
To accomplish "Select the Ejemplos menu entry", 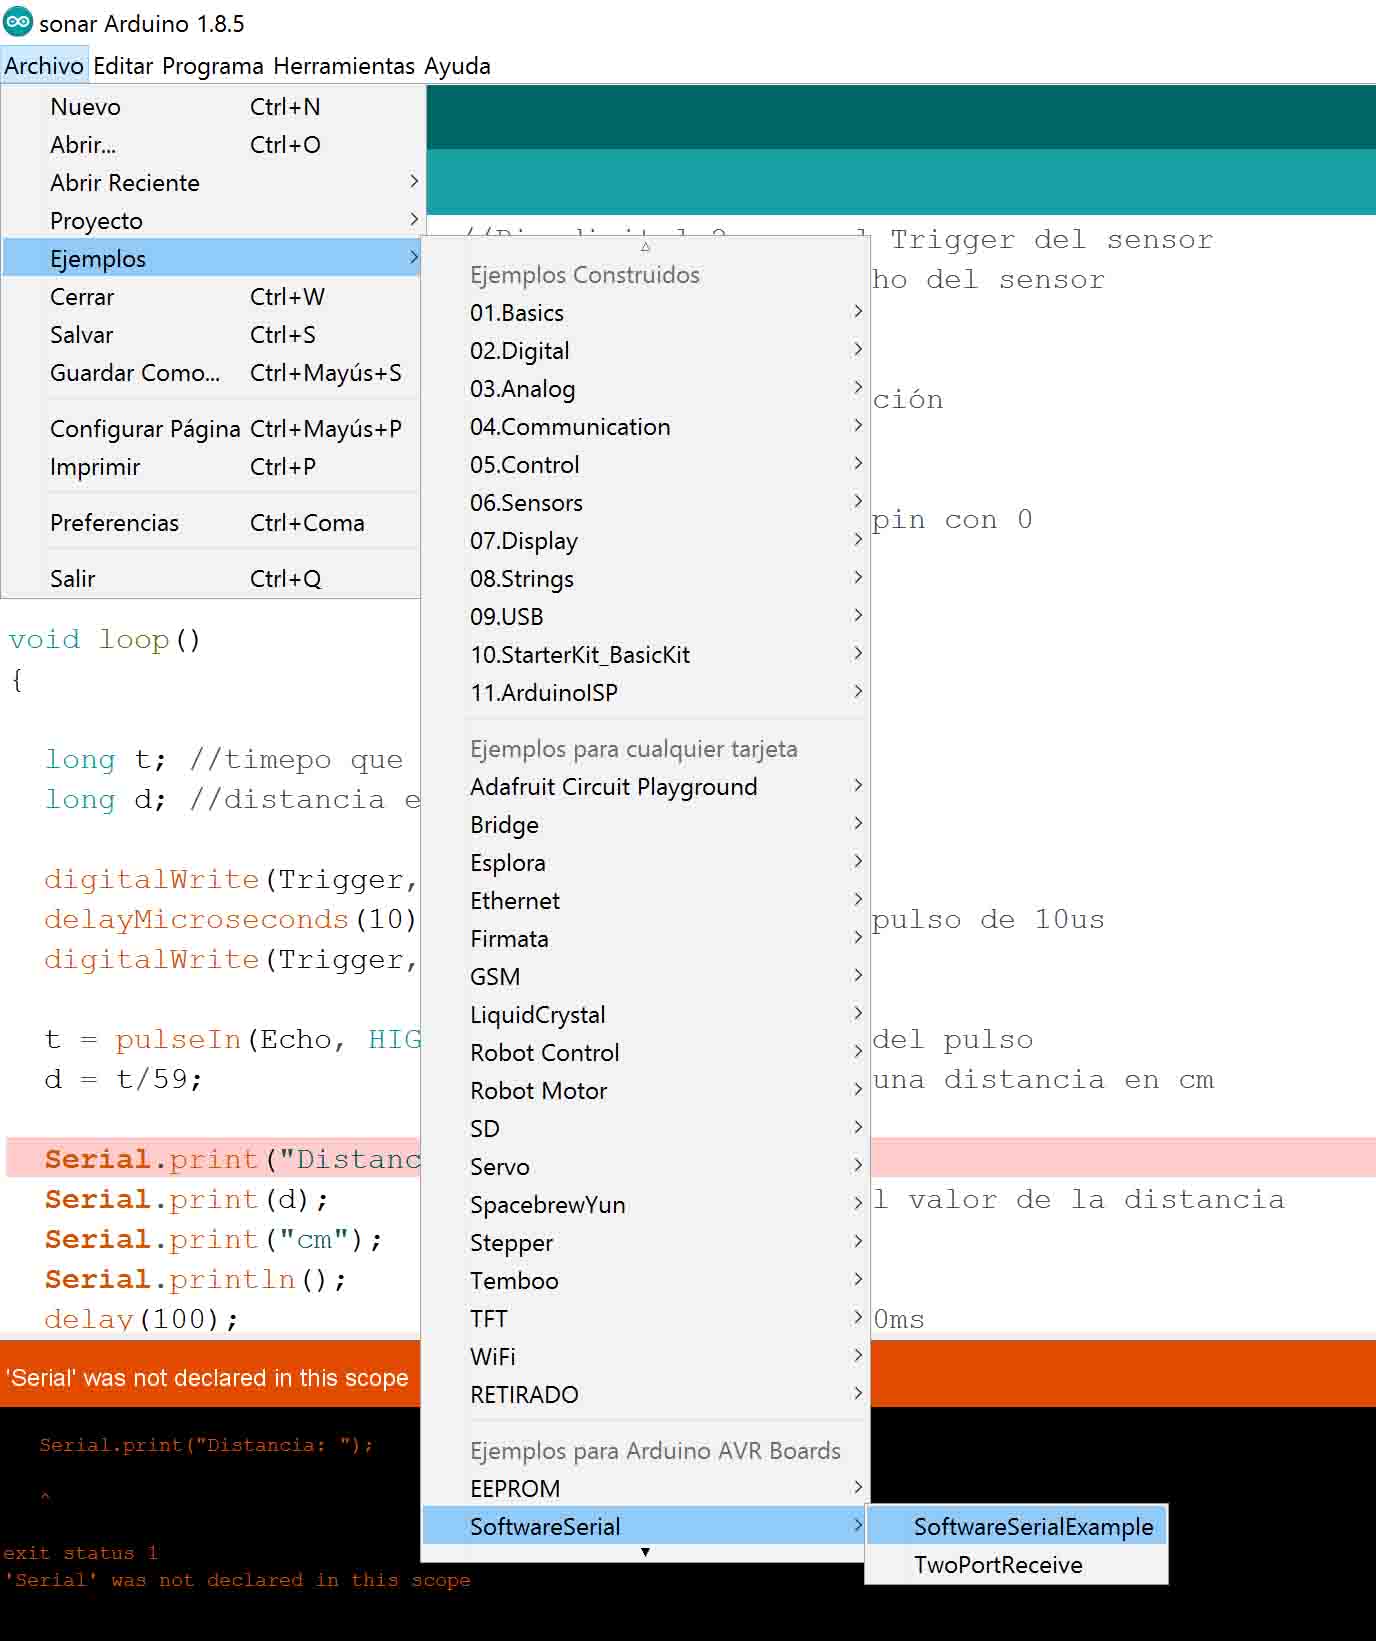I will click(212, 259).
